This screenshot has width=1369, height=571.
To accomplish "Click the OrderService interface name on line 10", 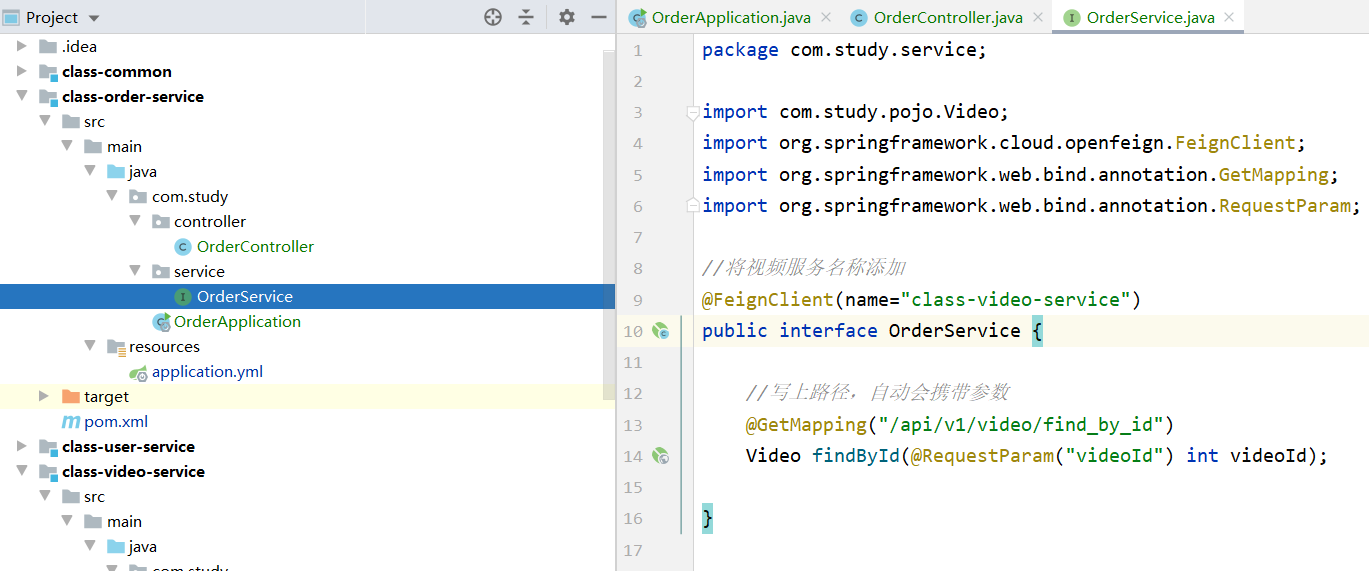I will 954,330.
